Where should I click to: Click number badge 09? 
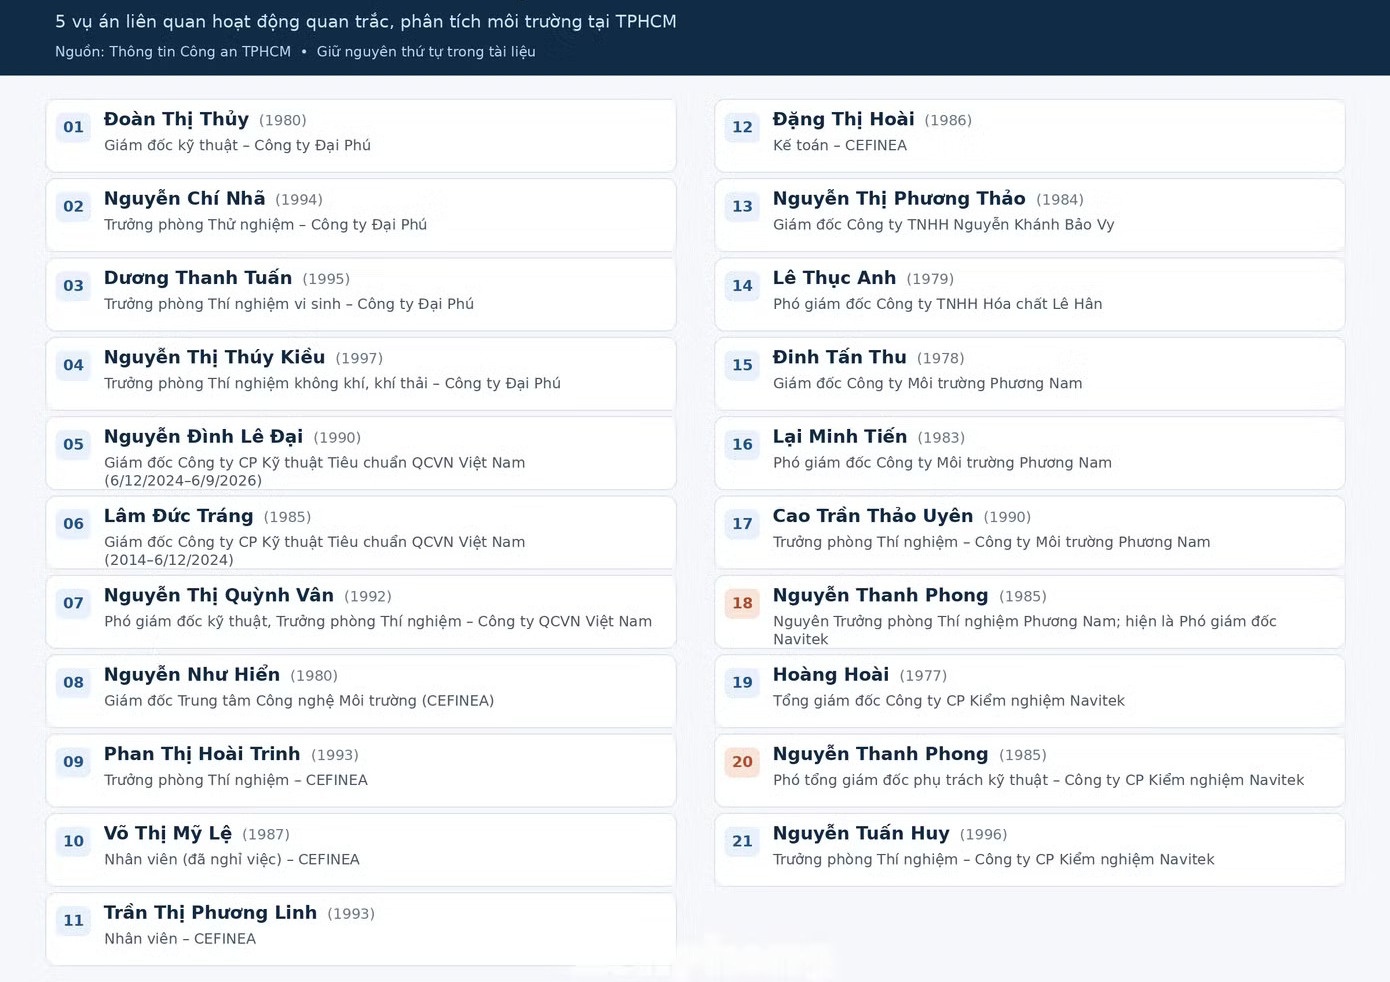[74, 762]
